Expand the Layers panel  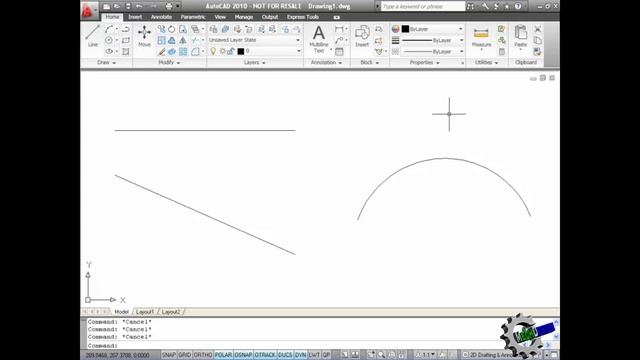[x=255, y=62]
